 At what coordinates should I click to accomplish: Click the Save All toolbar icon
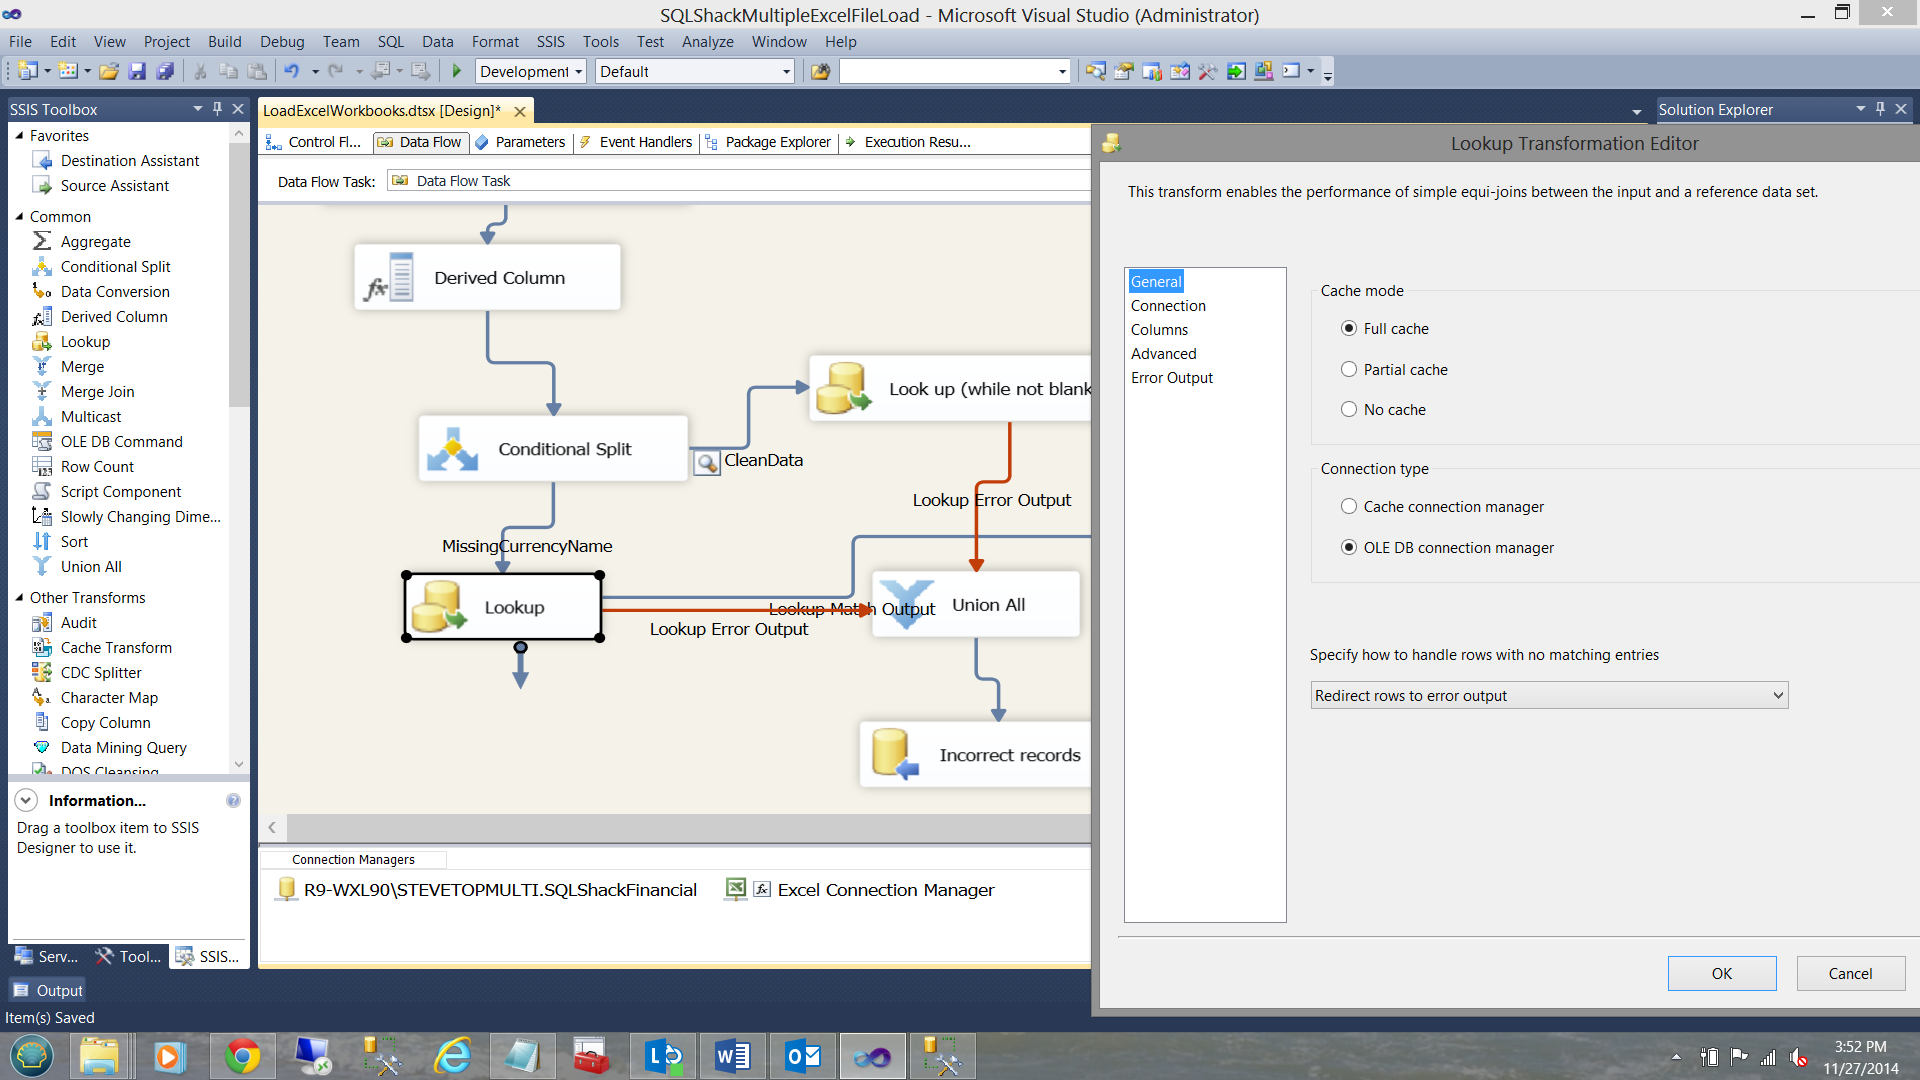tap(165, 71)
